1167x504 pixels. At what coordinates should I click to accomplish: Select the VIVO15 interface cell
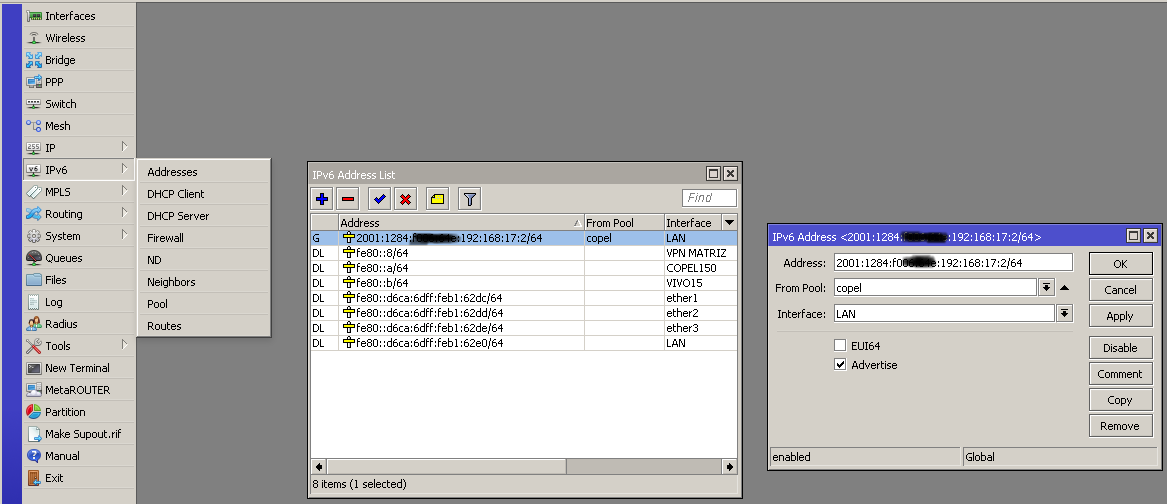tap(700, 283)
